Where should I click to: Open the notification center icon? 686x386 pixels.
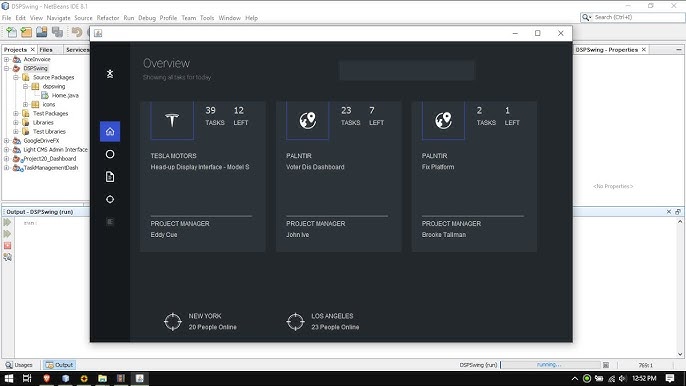(x=670, y=379)
